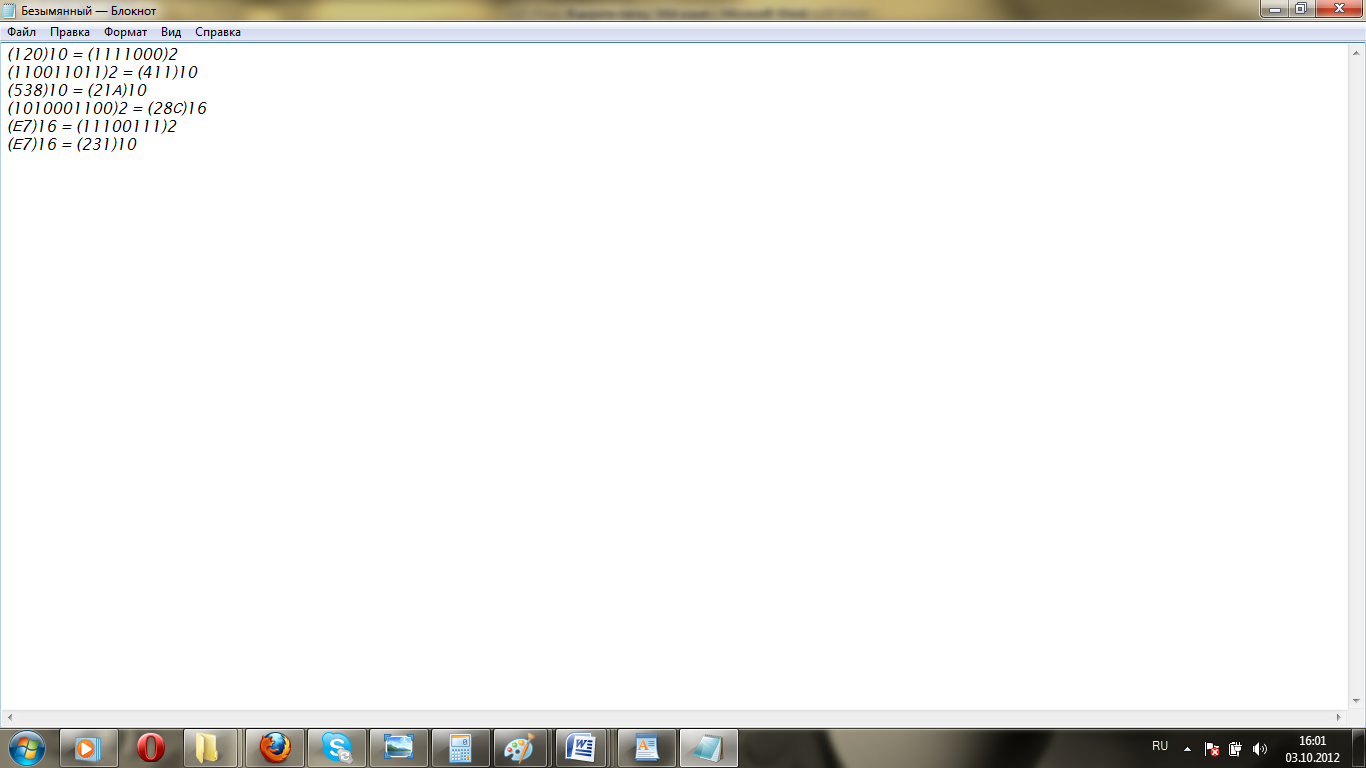This screenshot has height=768, width=1366.
Task: Click horizontal scrollbar right arrow
Action: coord(1340,718)
